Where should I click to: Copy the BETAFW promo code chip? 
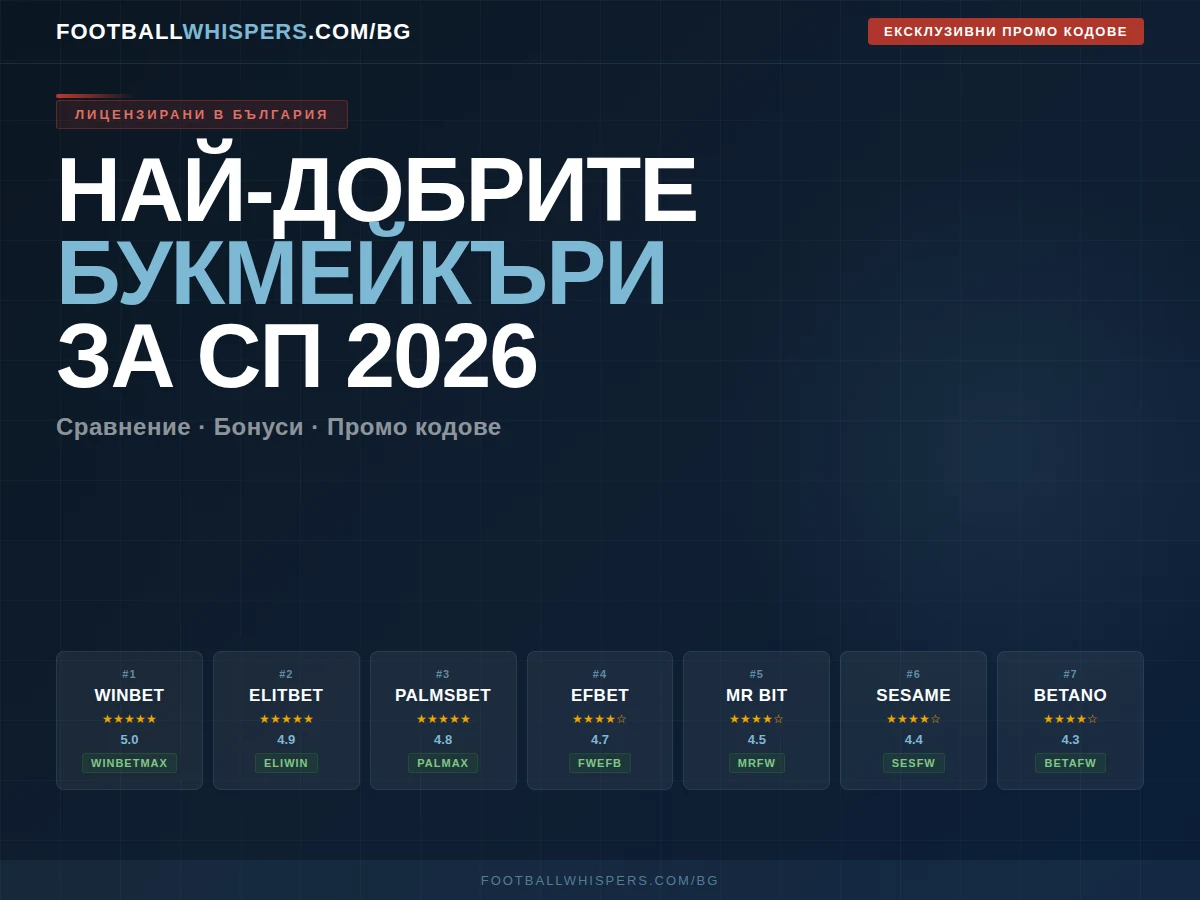click(1070, 763)
